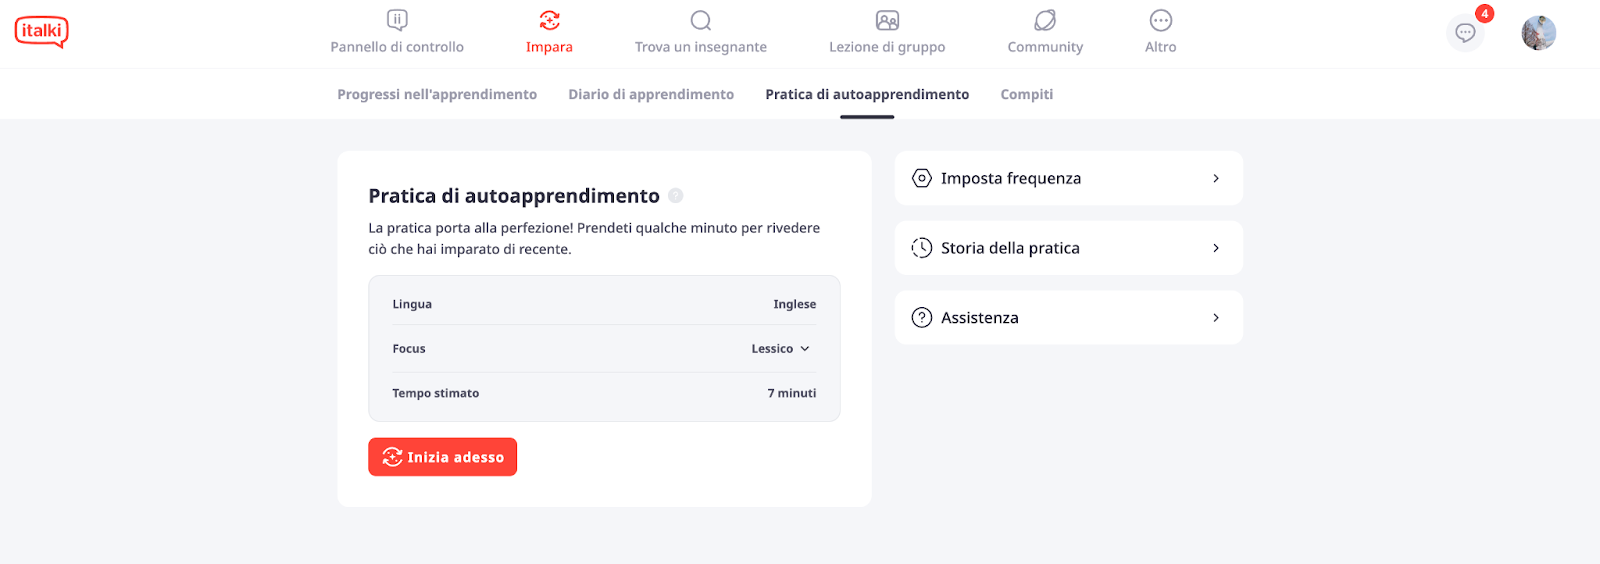
Task: Expand Storia della pratica chevron
Action: point(1216,248)
